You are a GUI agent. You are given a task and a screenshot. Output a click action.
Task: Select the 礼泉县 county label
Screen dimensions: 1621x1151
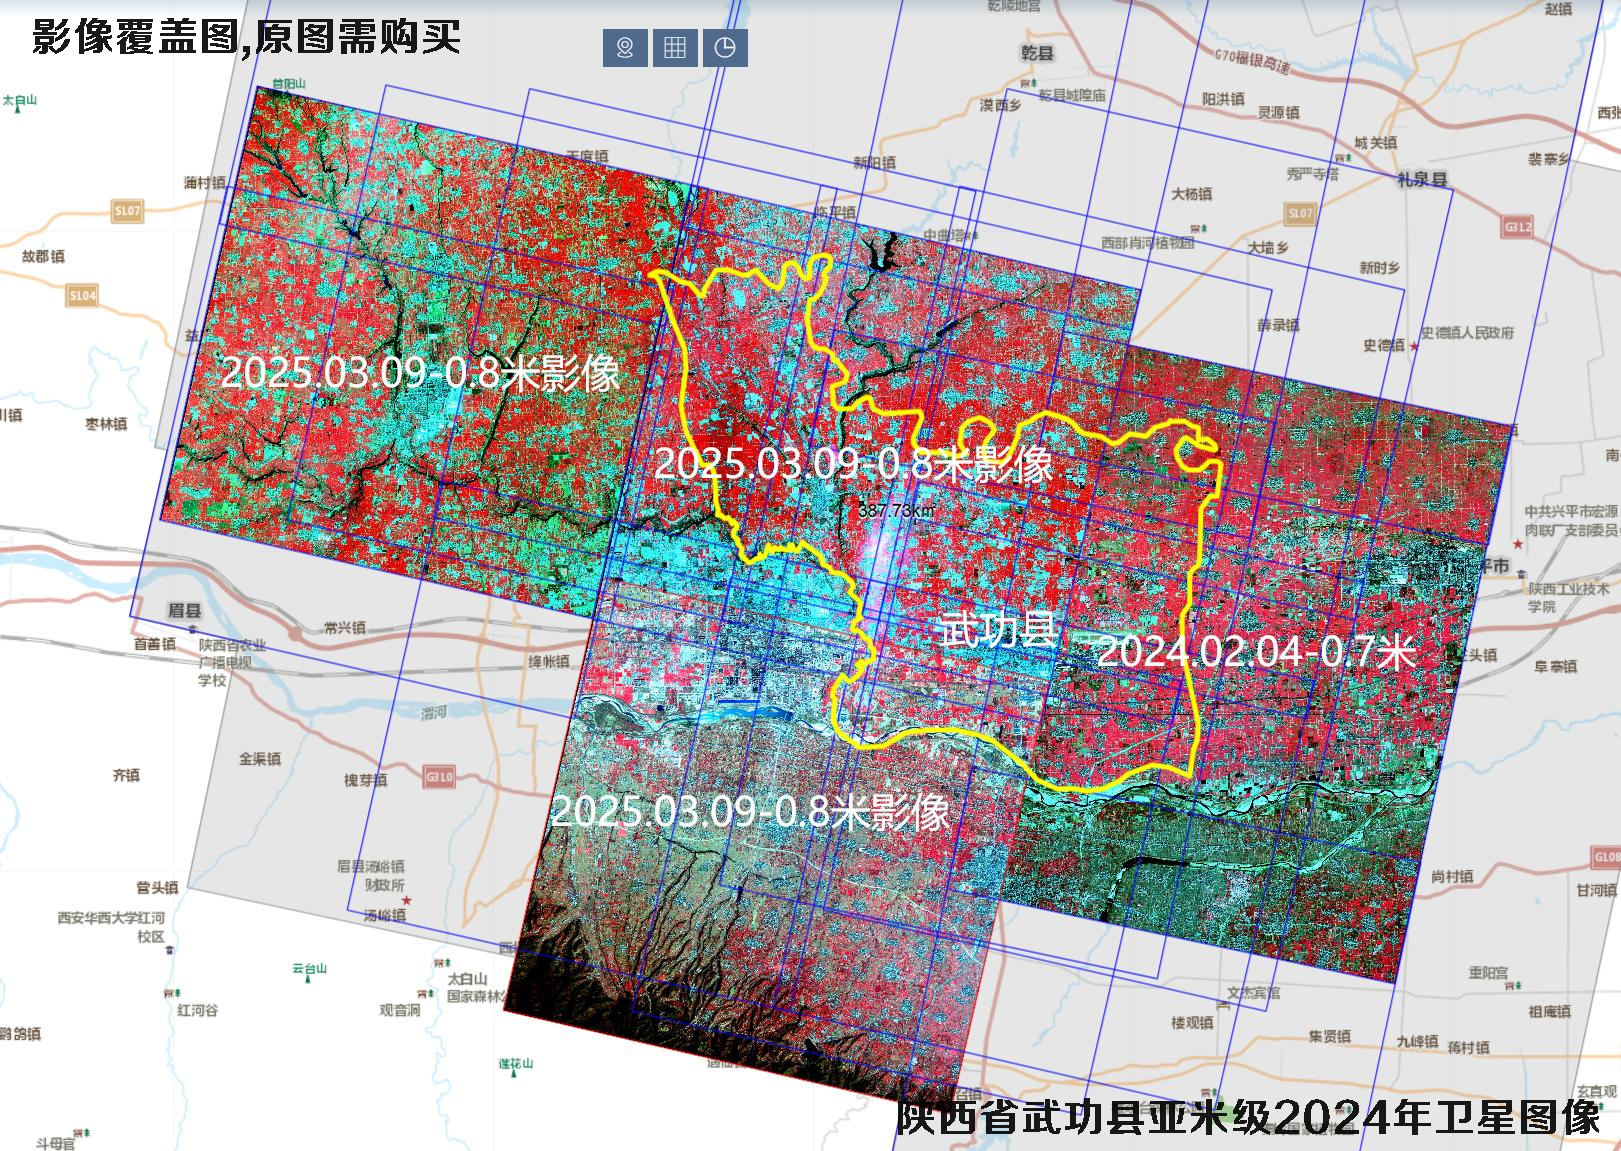pyautogui.click(x=1422, y=180)
